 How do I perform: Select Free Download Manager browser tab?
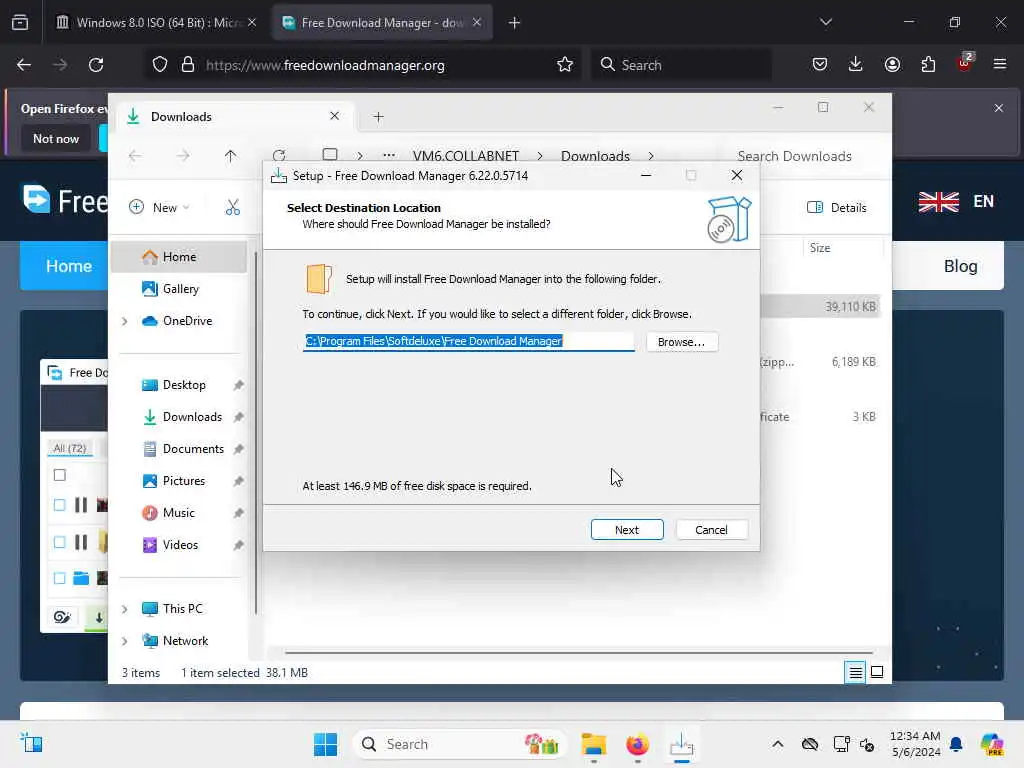tap(382, 23)
